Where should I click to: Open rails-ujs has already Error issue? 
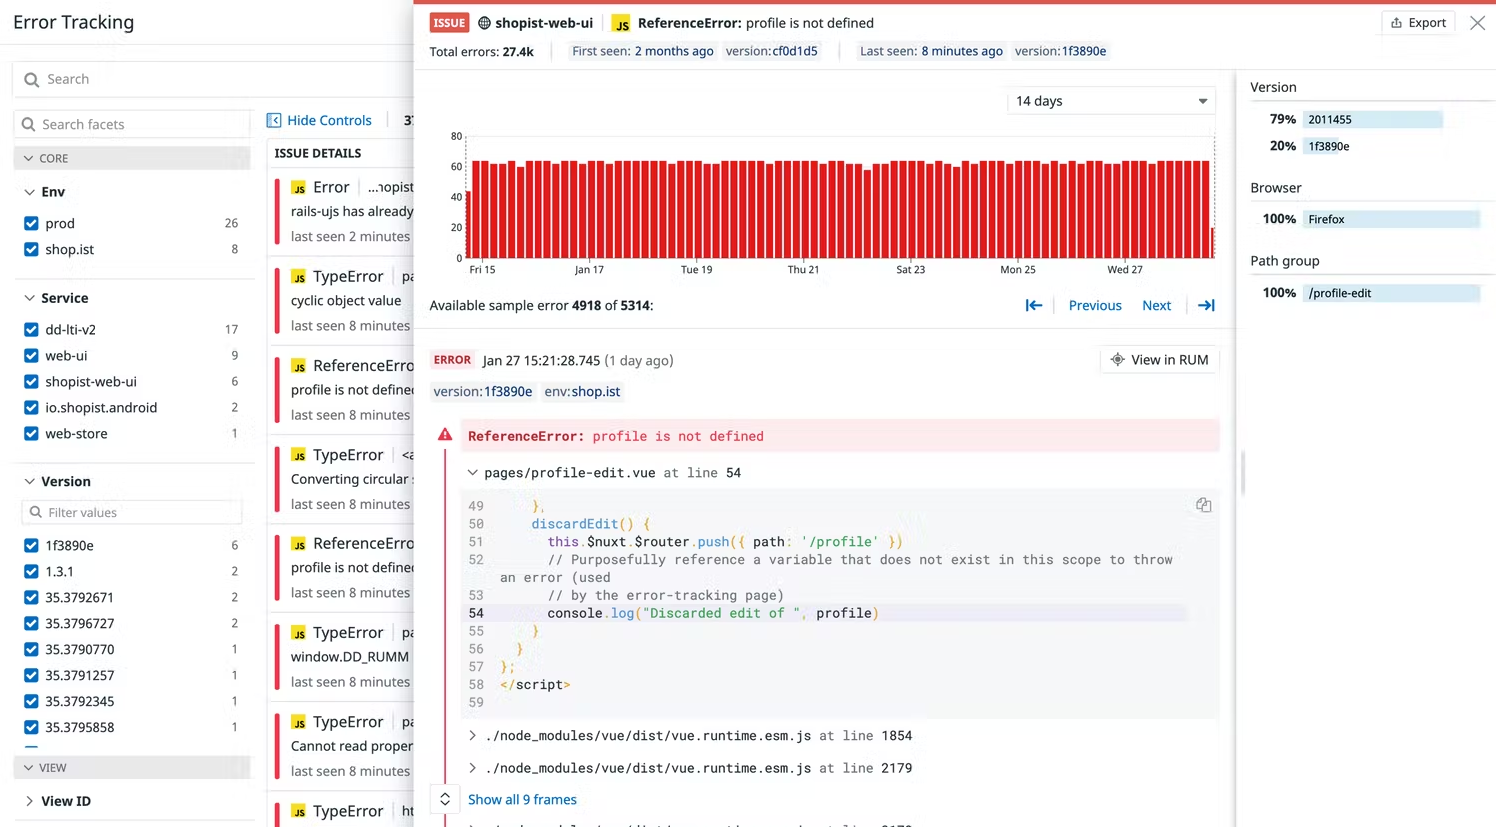(344, 211)
